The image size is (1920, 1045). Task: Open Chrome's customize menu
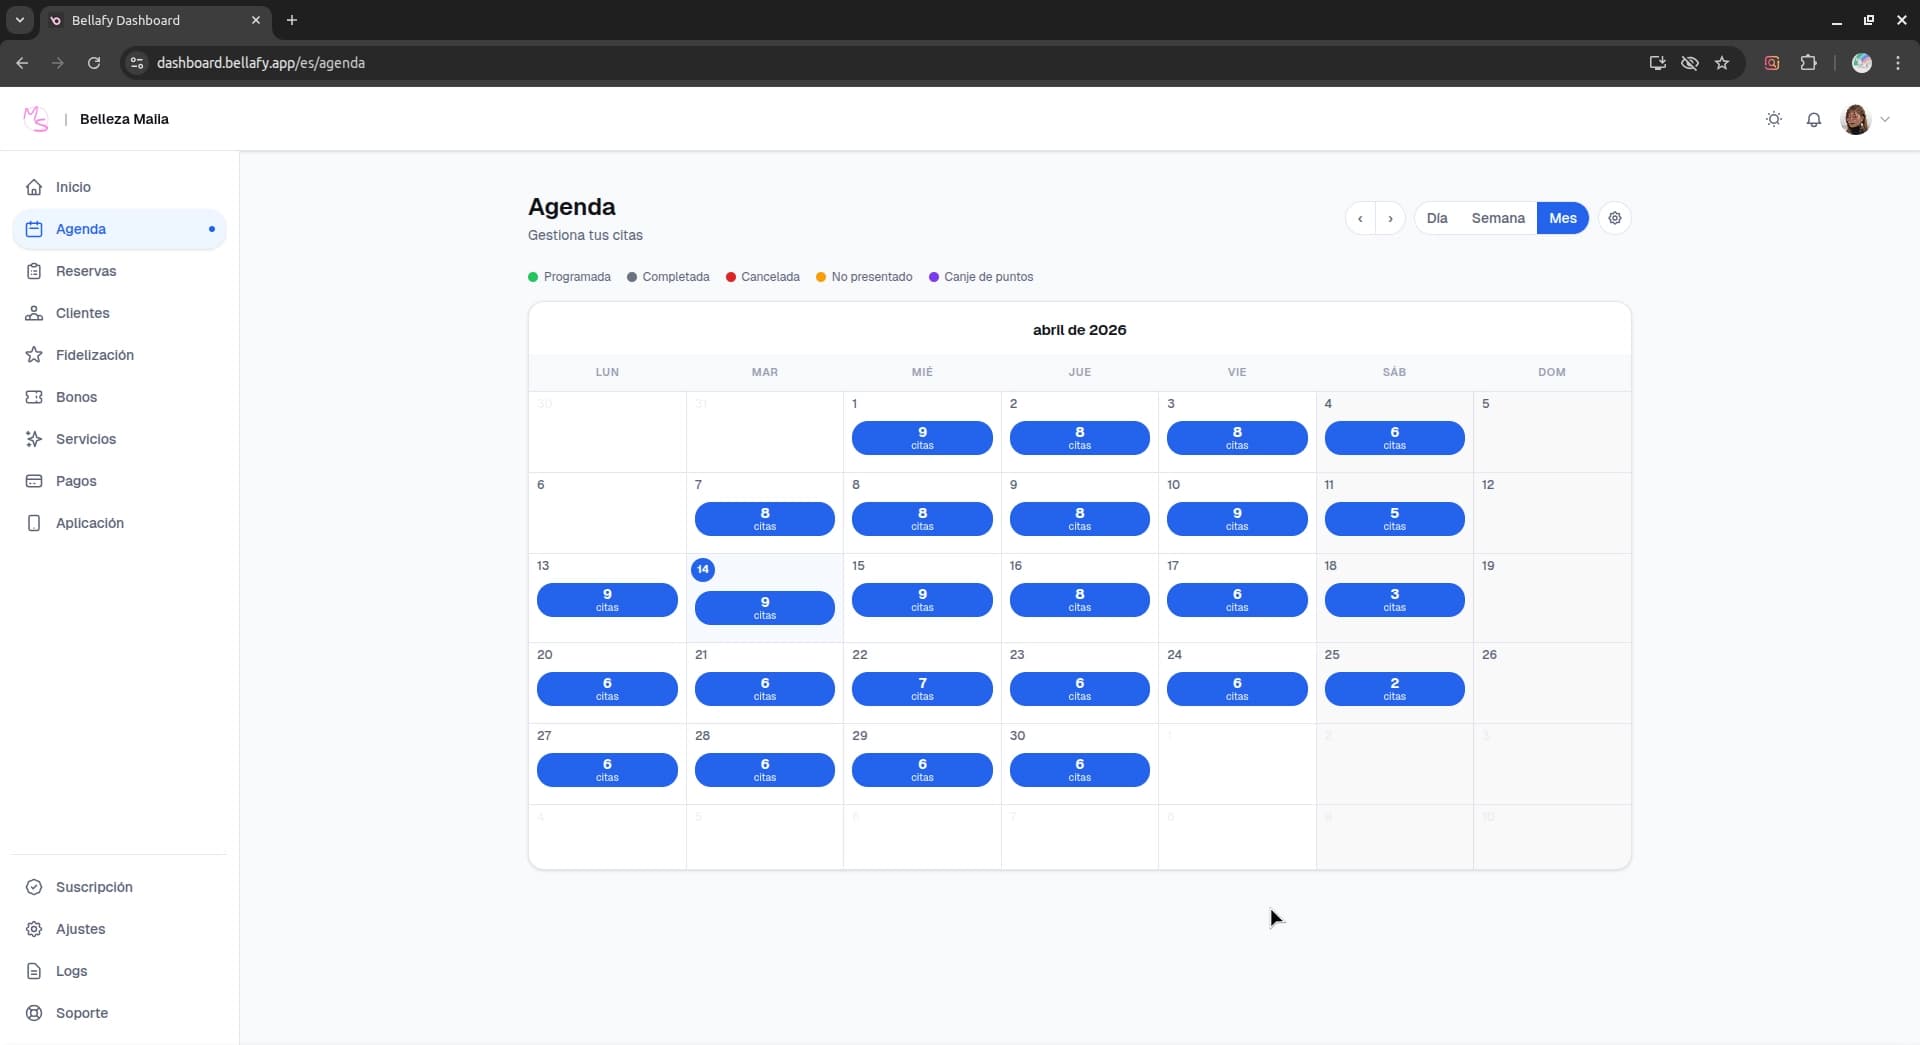[x=1898, y=62]
